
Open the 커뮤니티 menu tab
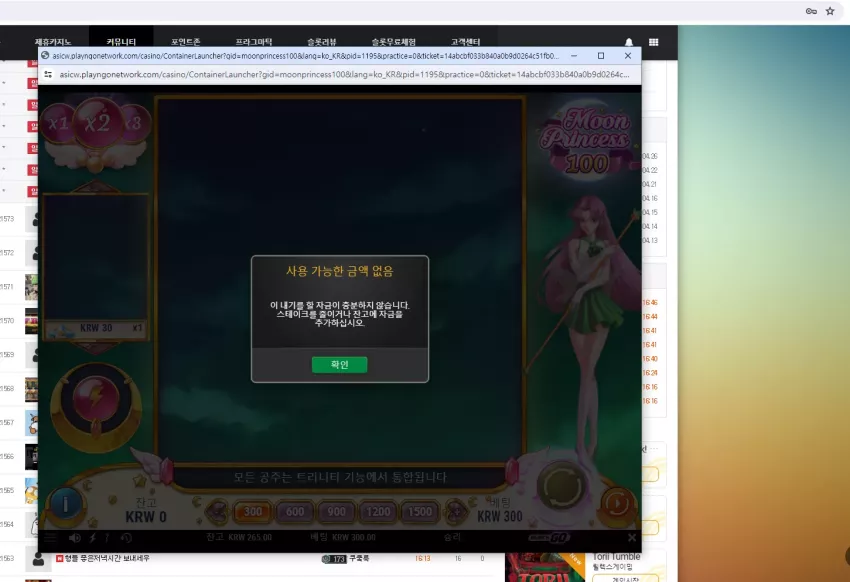[121, 42]
